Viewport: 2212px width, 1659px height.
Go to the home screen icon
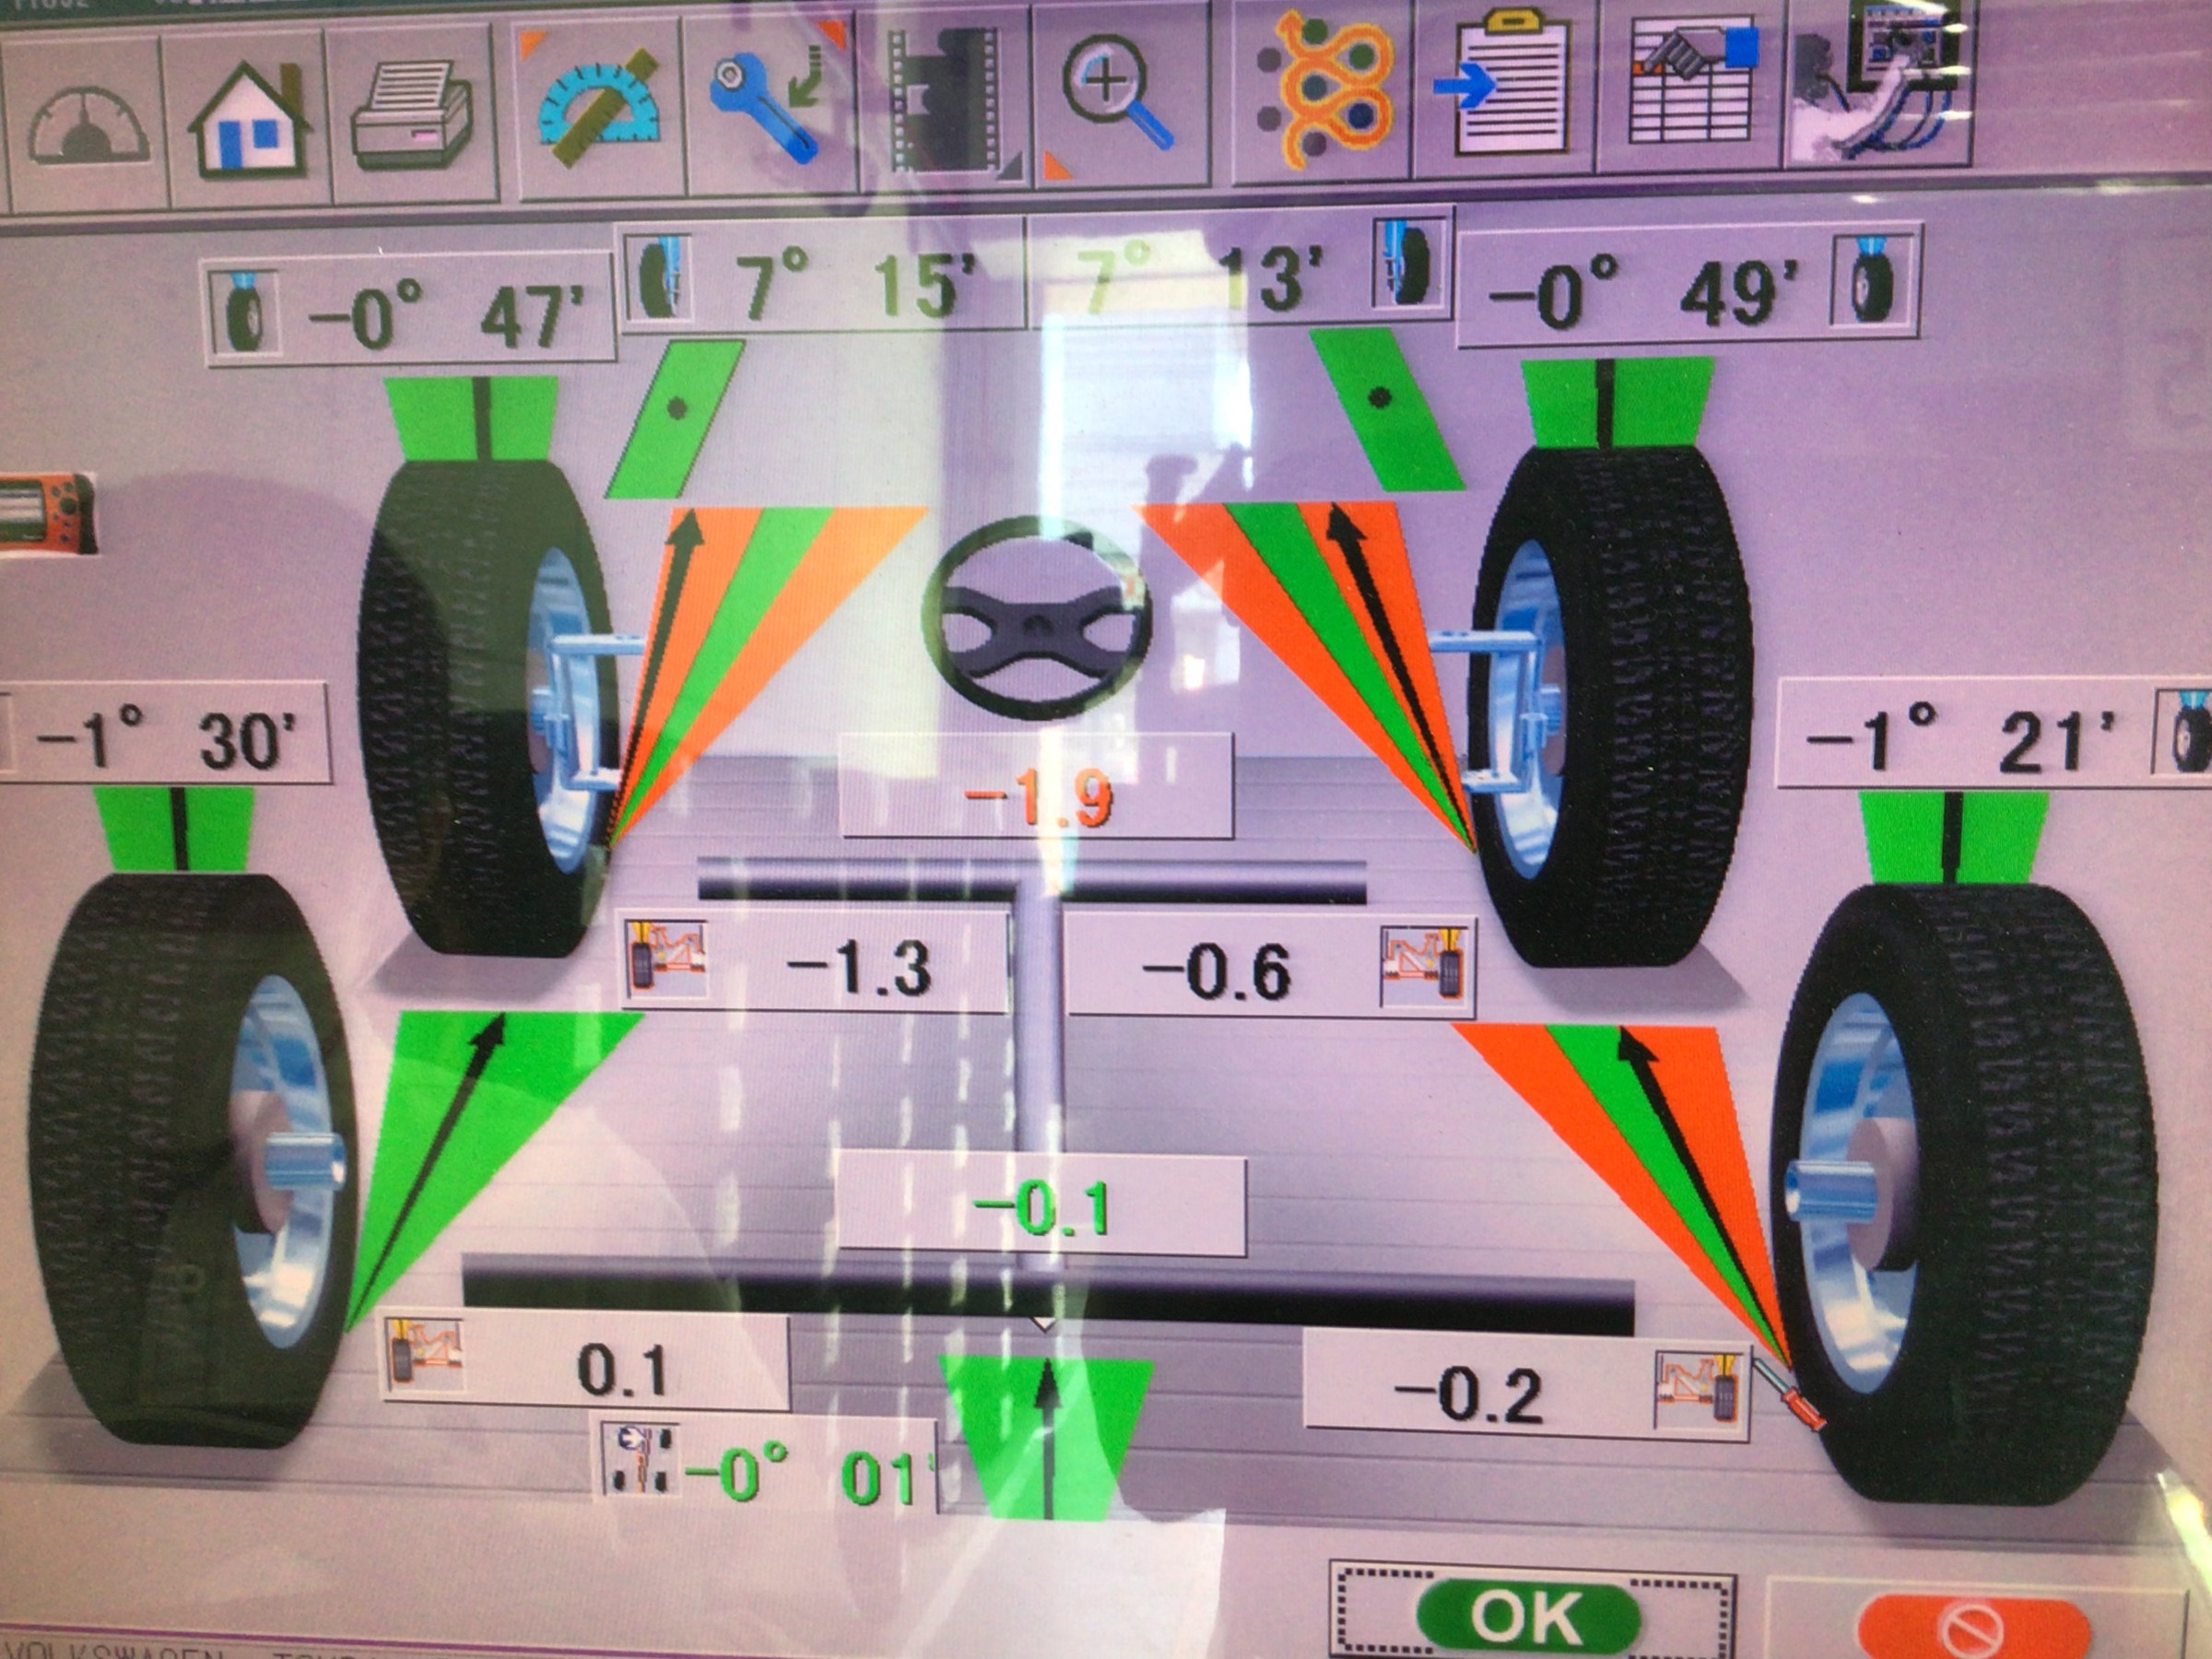coord(248,118)
